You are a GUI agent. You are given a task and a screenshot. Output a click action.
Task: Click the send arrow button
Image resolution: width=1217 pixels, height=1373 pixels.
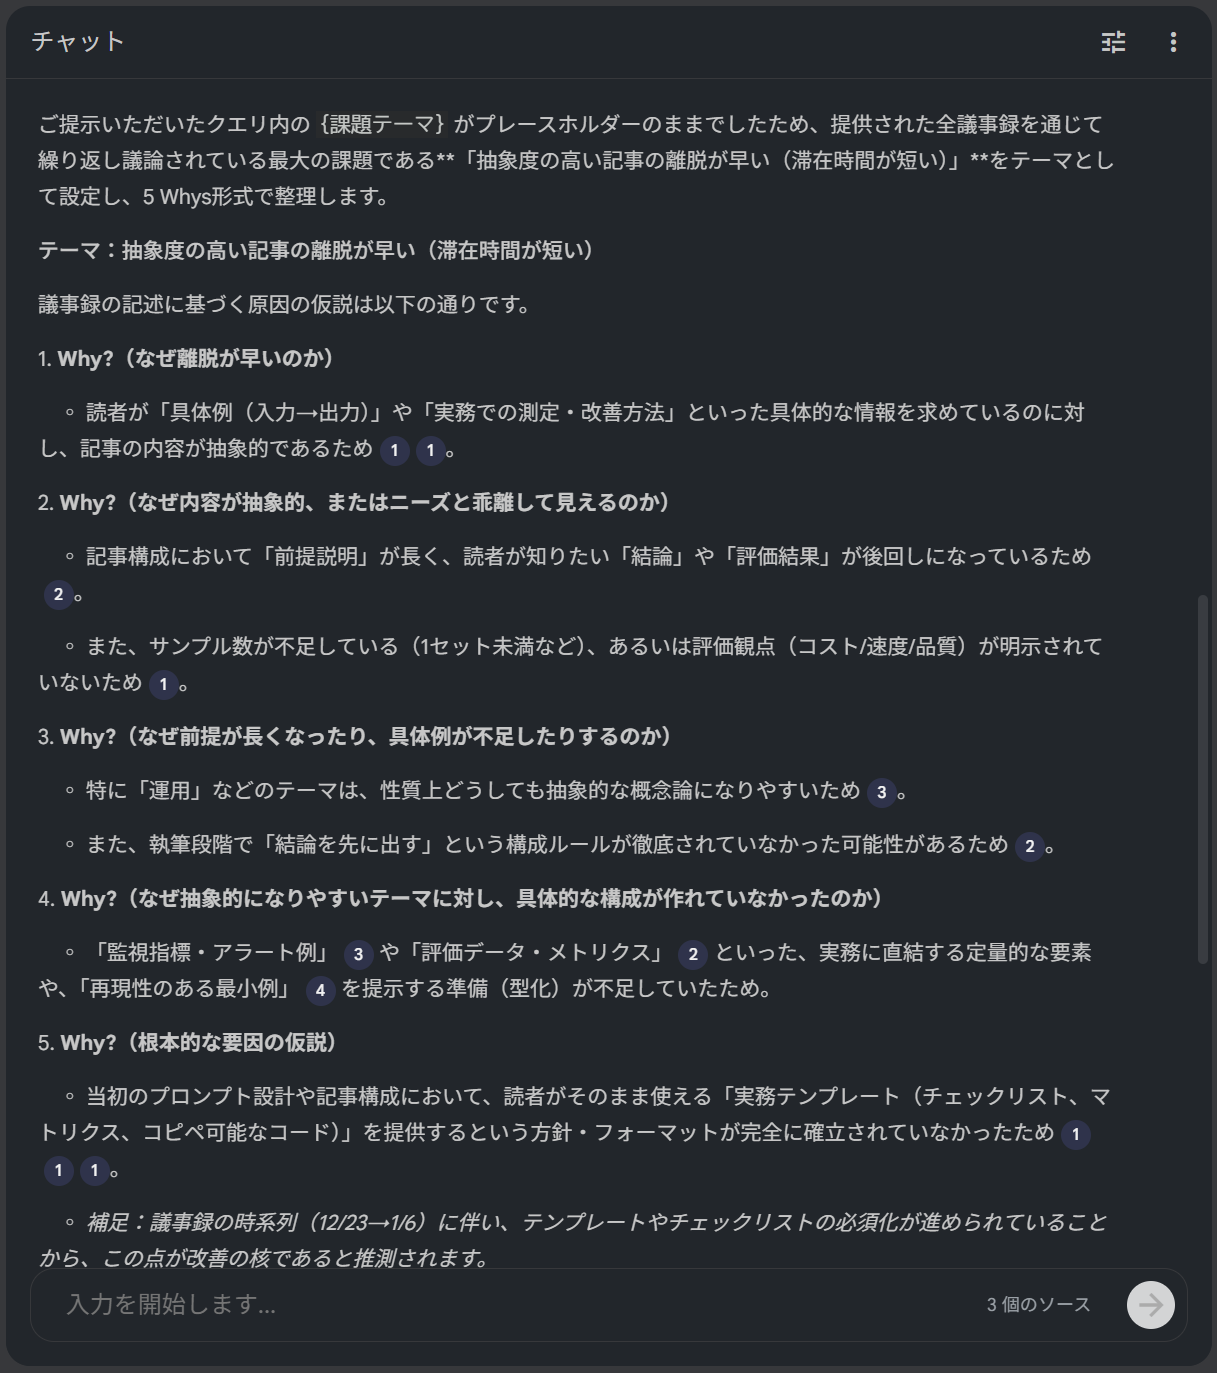[1151, 1305]
